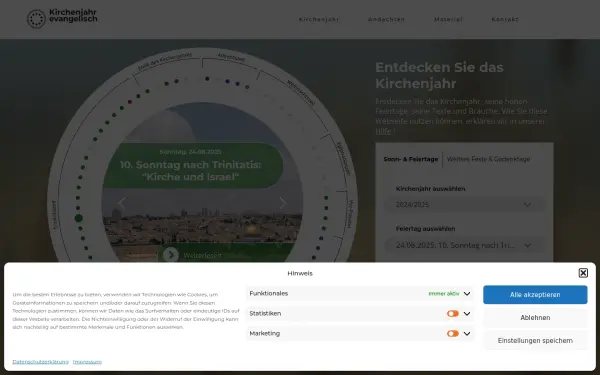Image resolution: width=600 pixels, height=375 pixels.
Task: Expand the Funktionales section chevron
Action: coord(467,293)
